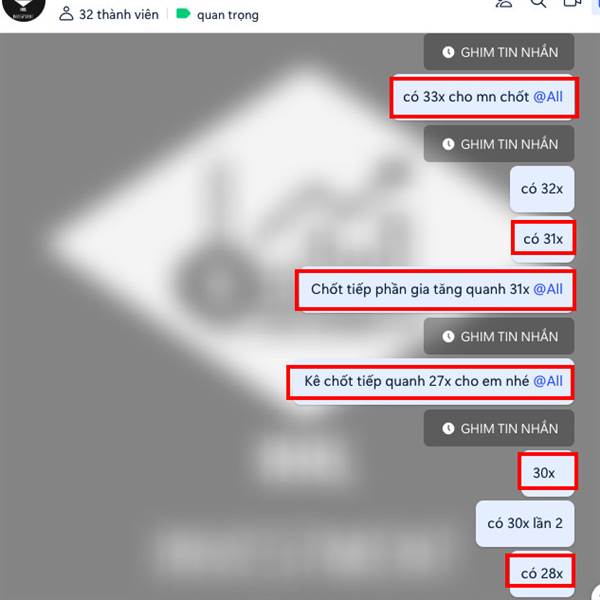Screen dimensions: 600x600
Task: Click @All in Kê chốt tiếp quanh 27x message
Action: [x=548, y=381]
